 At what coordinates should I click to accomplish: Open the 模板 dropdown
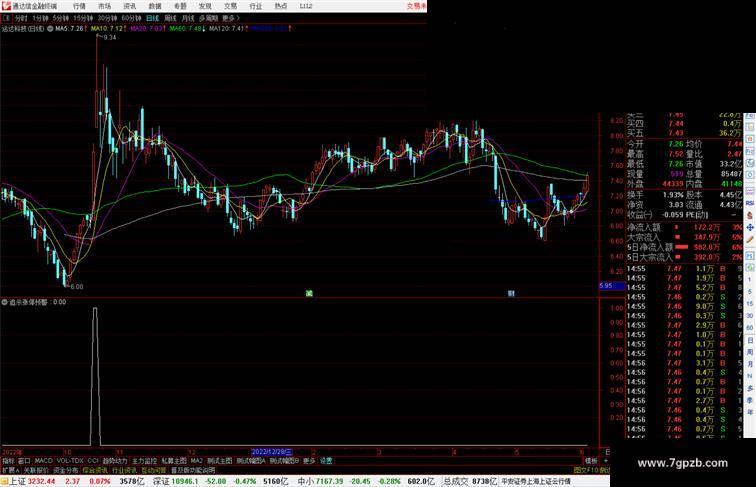tap(591, 461)
